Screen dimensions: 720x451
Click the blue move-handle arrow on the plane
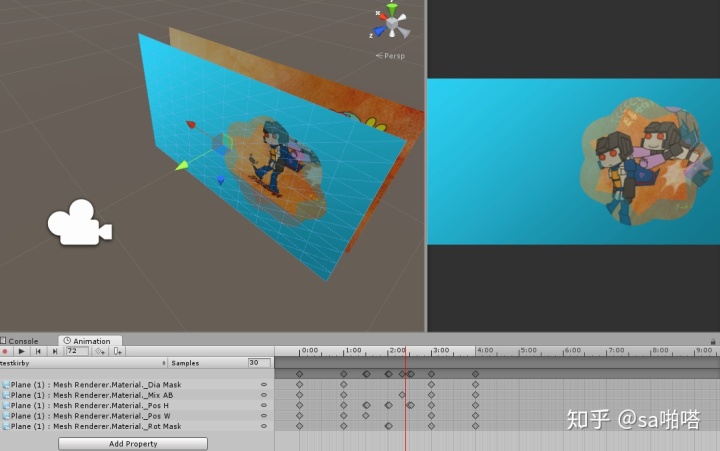pyautogui.click(x=221, y=180)
